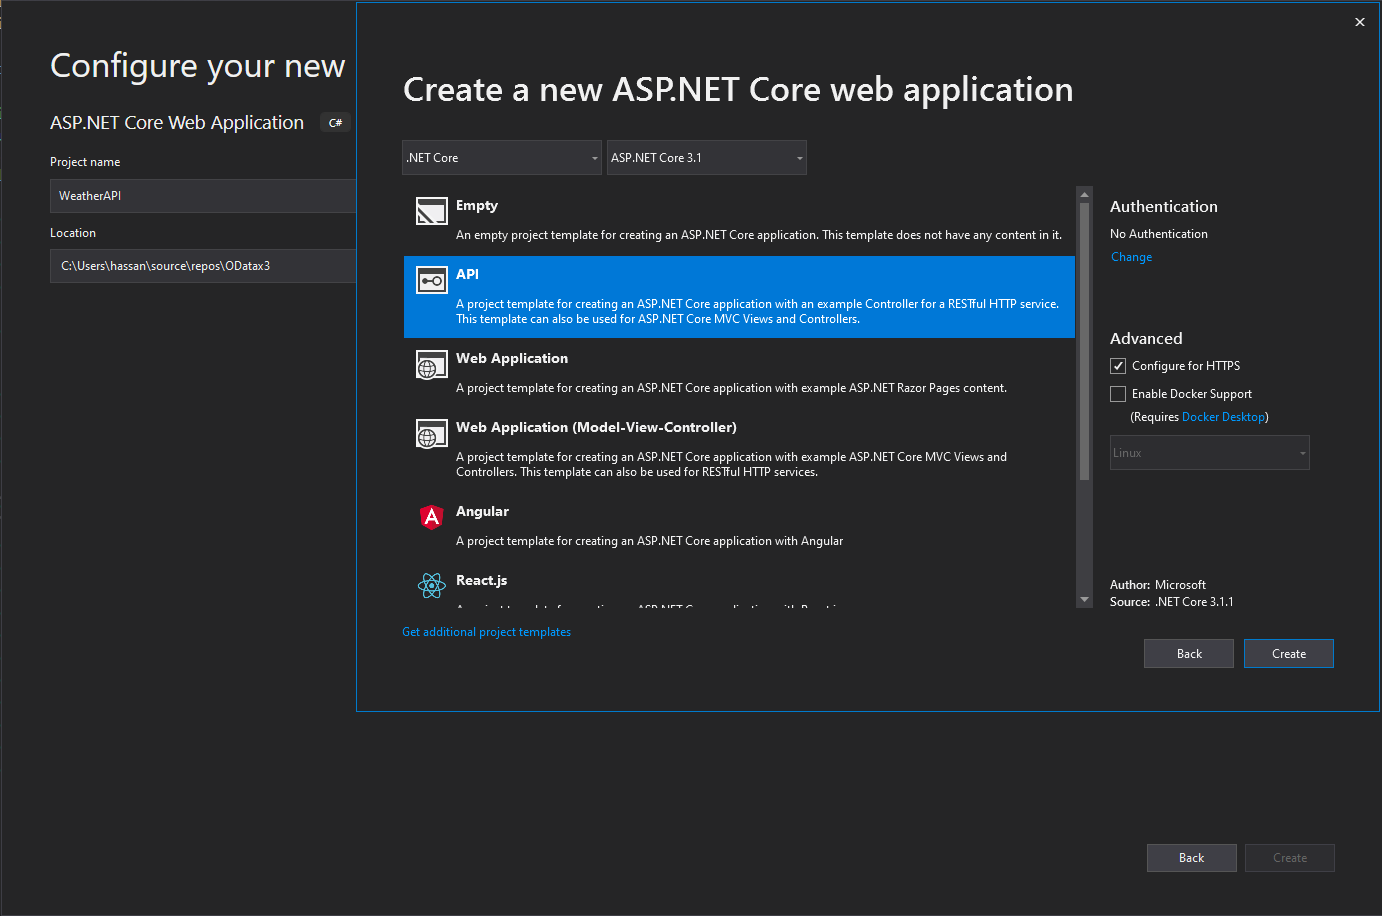Image resolution: width=1382 pixels, height=916 pixels.
Task: Click the template list scroll-down arrow
Action: coord(1084,600)
